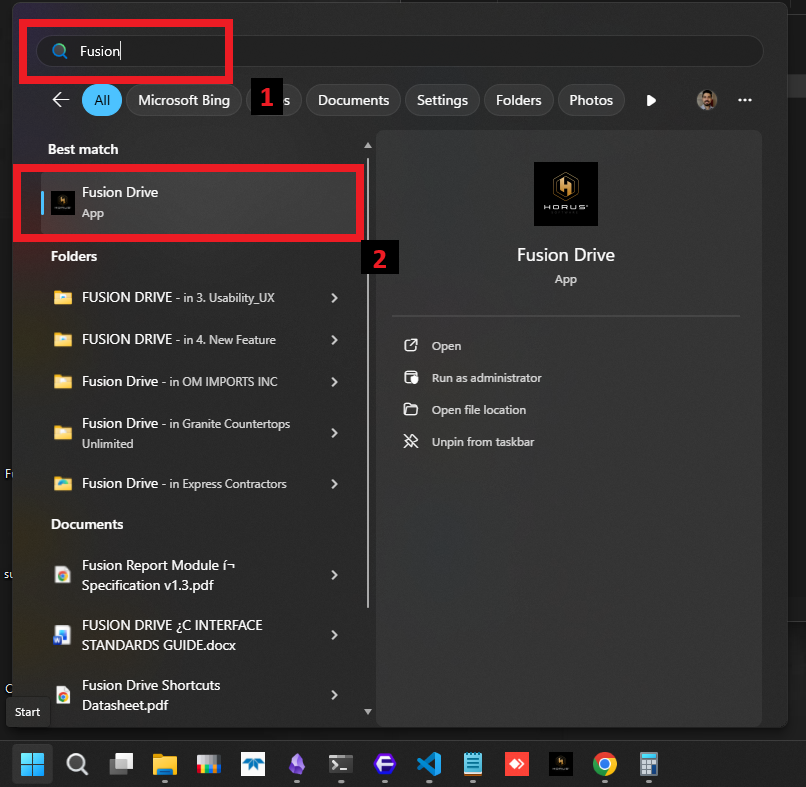Open the Terminal from the taskbar
The height and width of the screenshot is (787, 806).
pyautogui.click(x=341, y=764)
